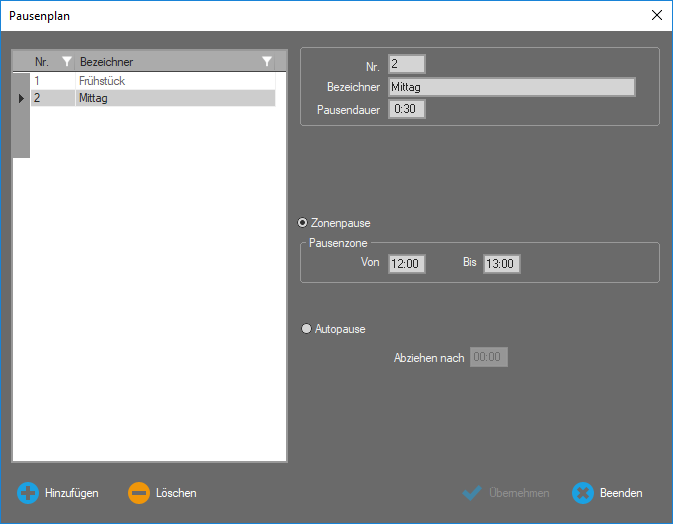This screenshot has width=673, height=524.
Task: Click the orange minus Löschen icon
Action: (x=139, y=493)
